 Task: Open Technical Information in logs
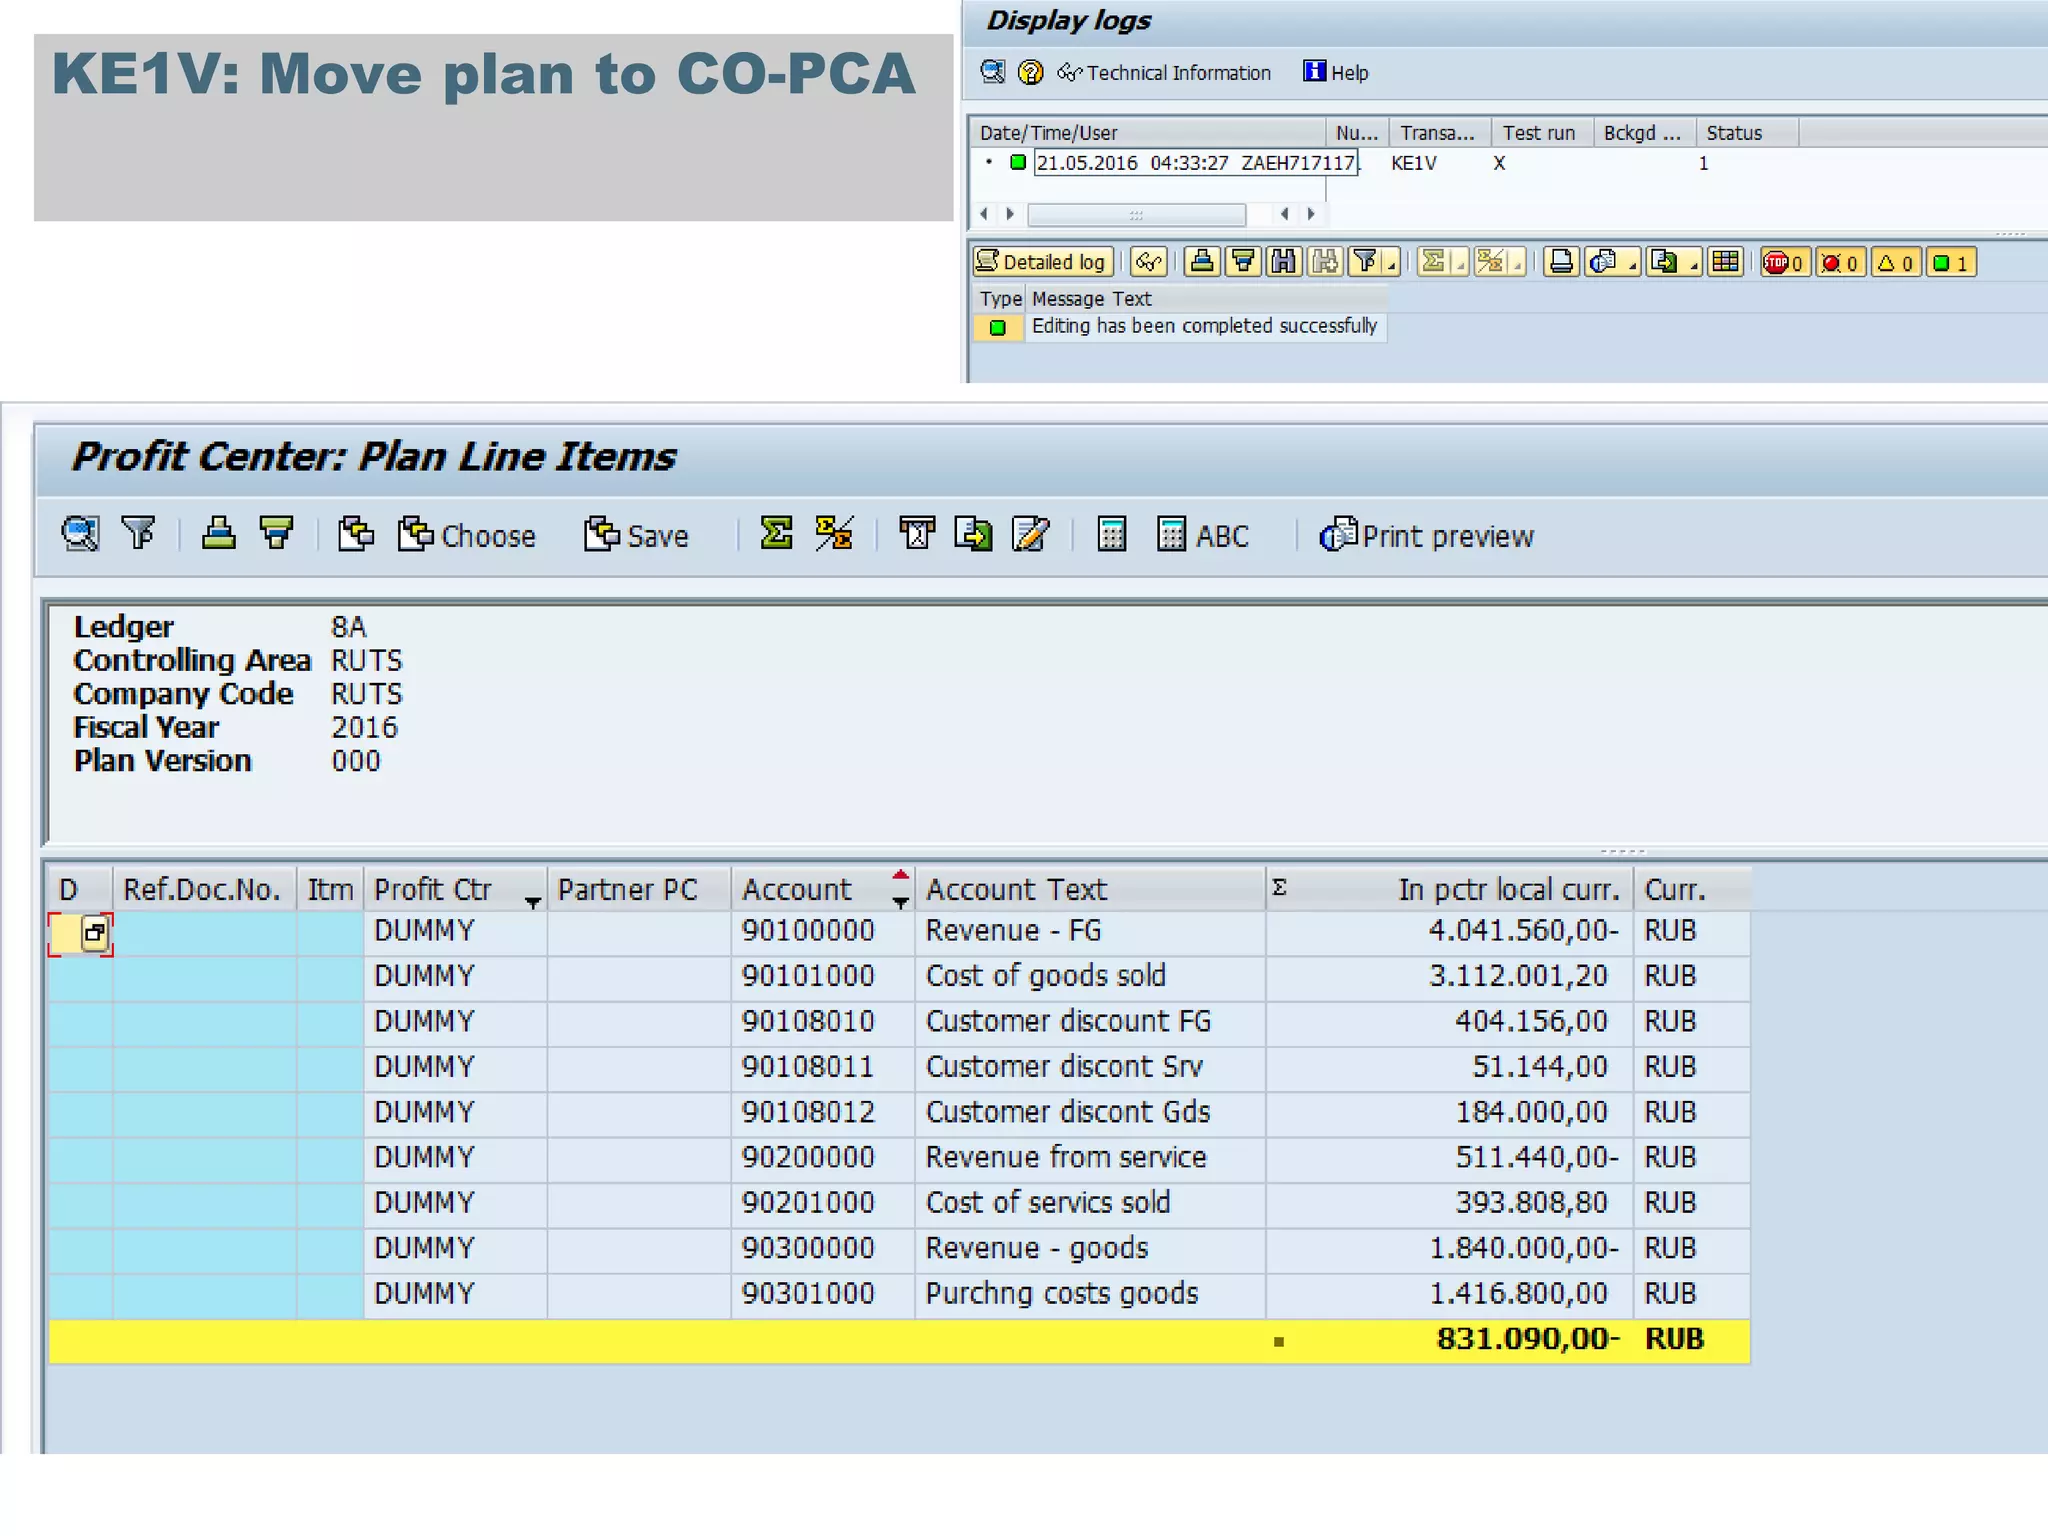point(1165,73)
